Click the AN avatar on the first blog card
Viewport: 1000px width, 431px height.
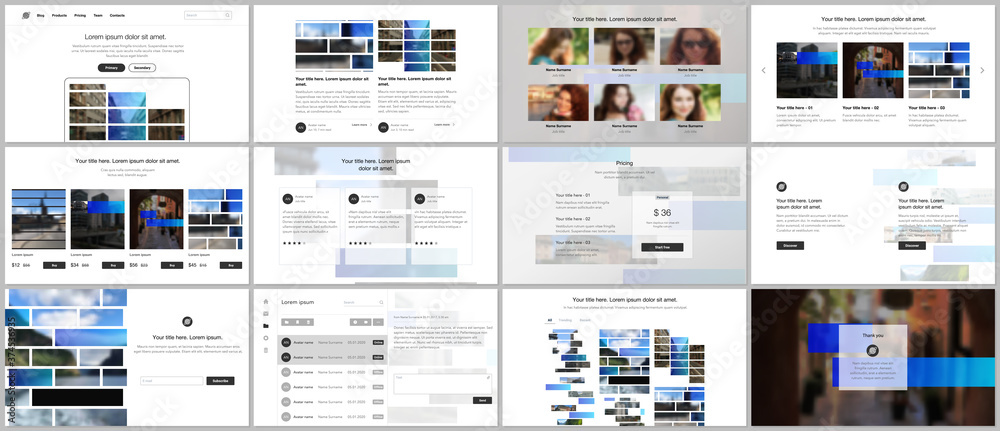pyautogui.click(x=301, y=128)
